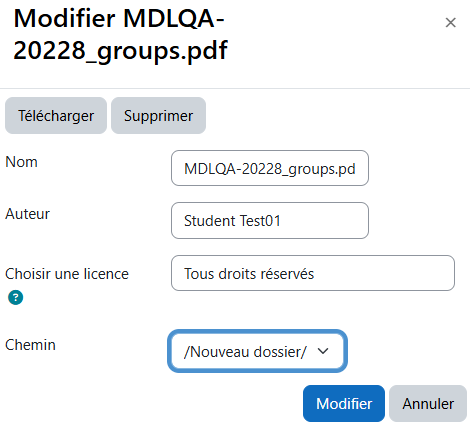The image size is (470, 438).
Task: Open the licence help question-mark icon
Action: tap(16, 297)
